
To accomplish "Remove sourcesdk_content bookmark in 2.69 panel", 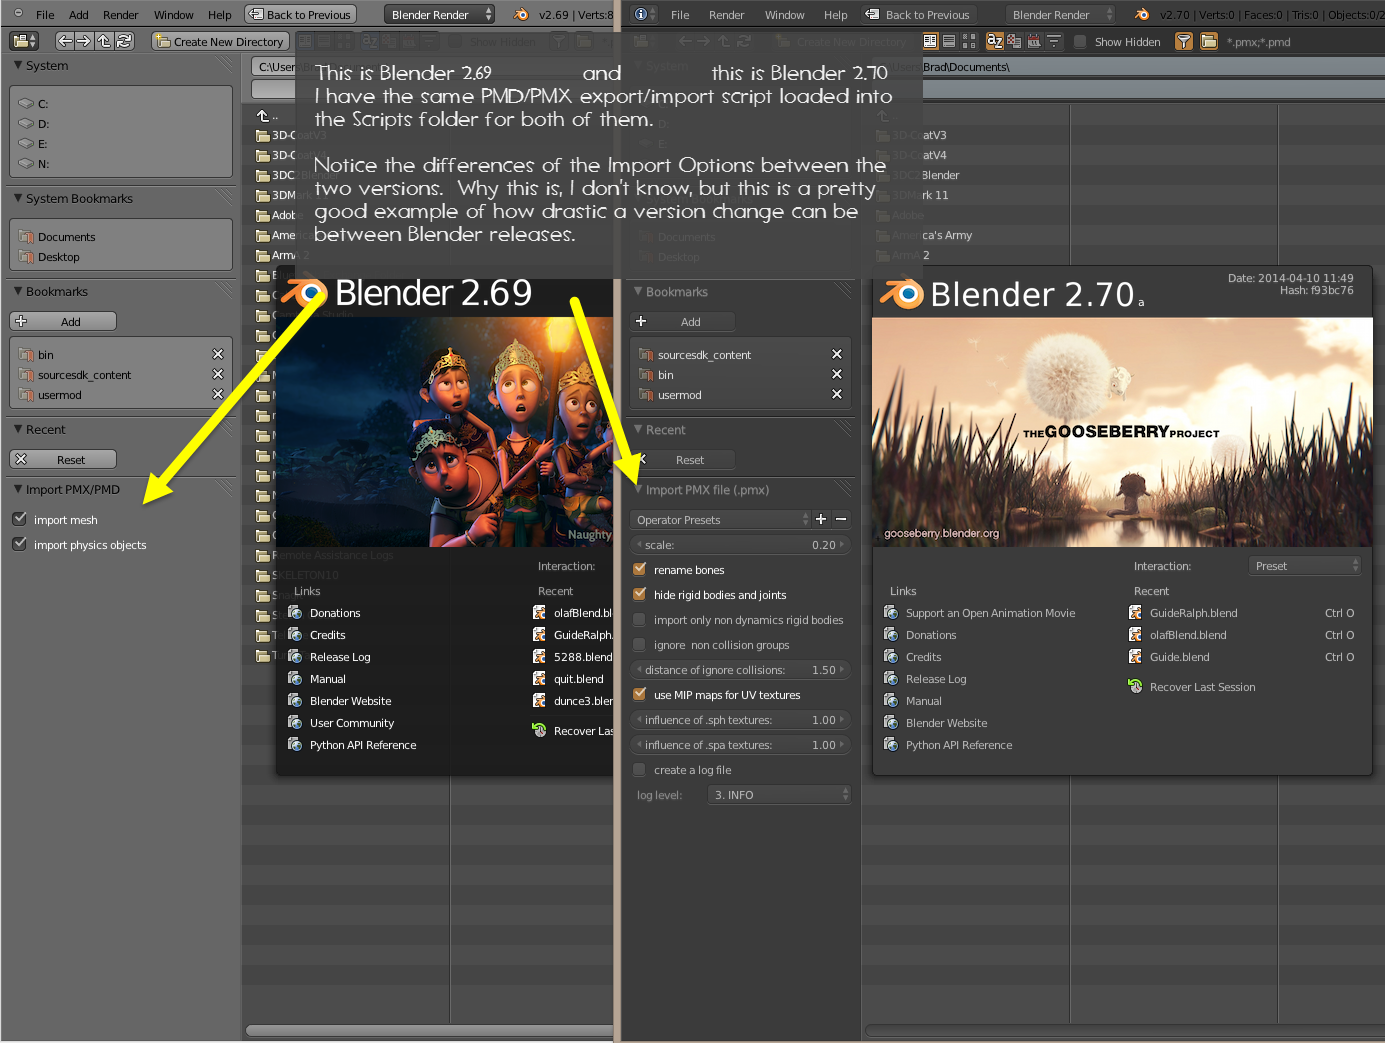I will pyautogui.click(x=218, y=374).
